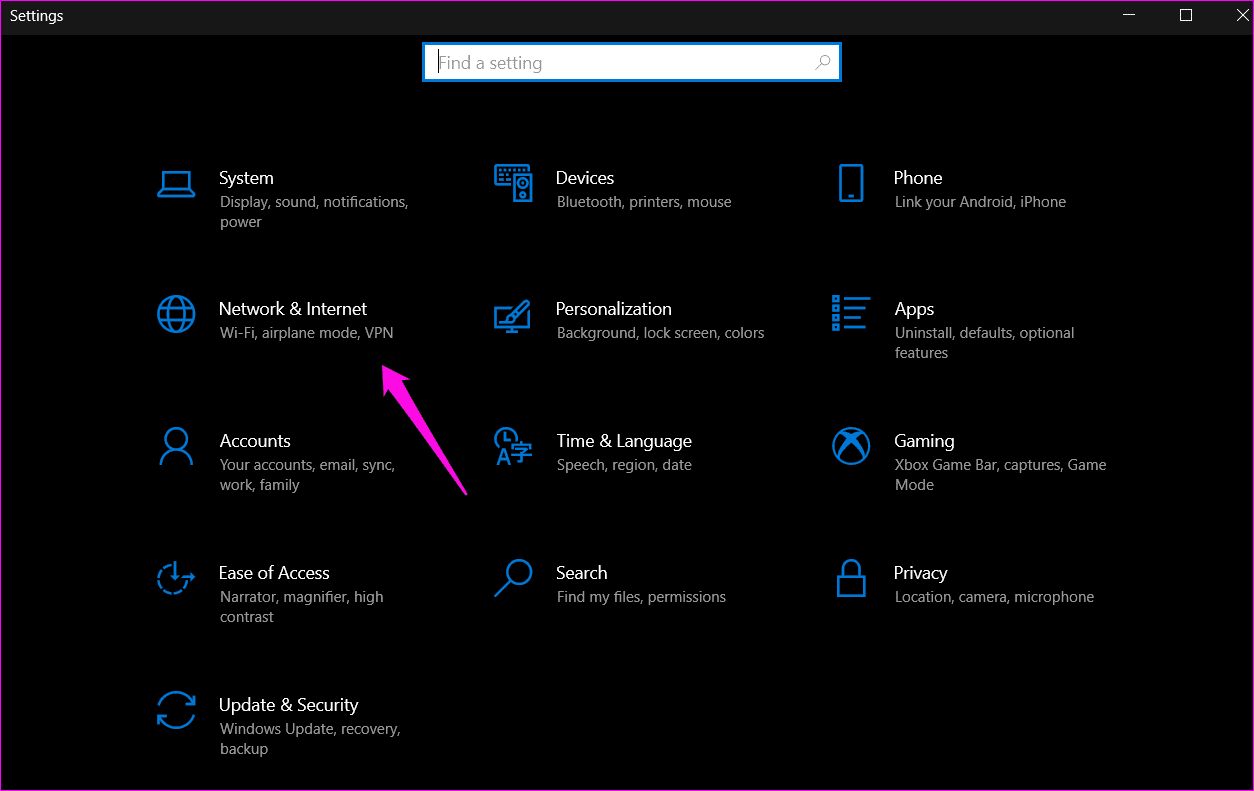Viewport: 1254px width, 791px height.
Task: Open the Update & Security refresh arrows icon
Action: pyautogui.click(x=176, y=710)
